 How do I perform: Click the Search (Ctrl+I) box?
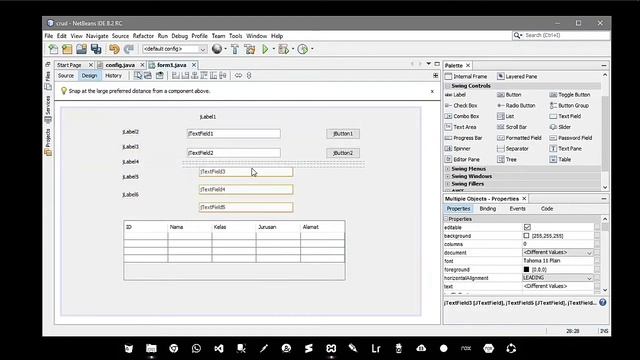coord(561,36)
